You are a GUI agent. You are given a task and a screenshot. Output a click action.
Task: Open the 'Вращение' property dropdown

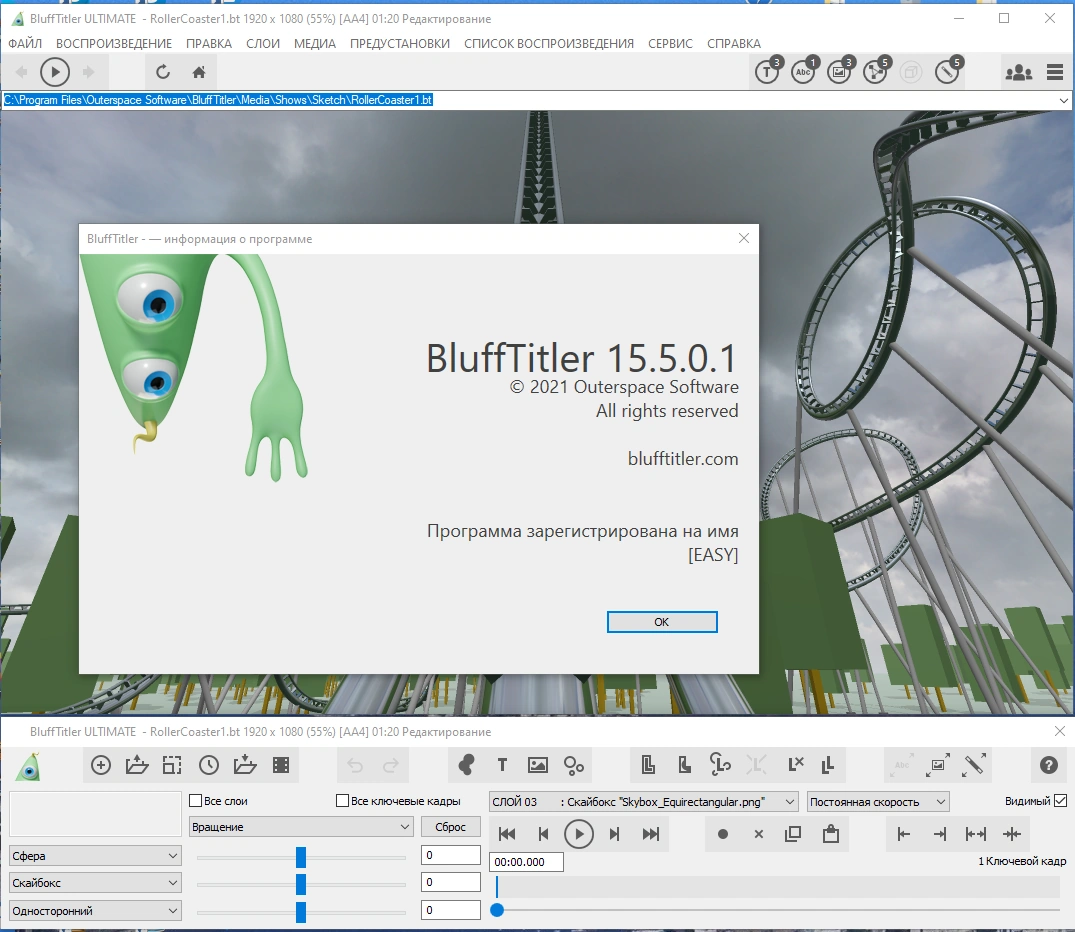point(300,827)
